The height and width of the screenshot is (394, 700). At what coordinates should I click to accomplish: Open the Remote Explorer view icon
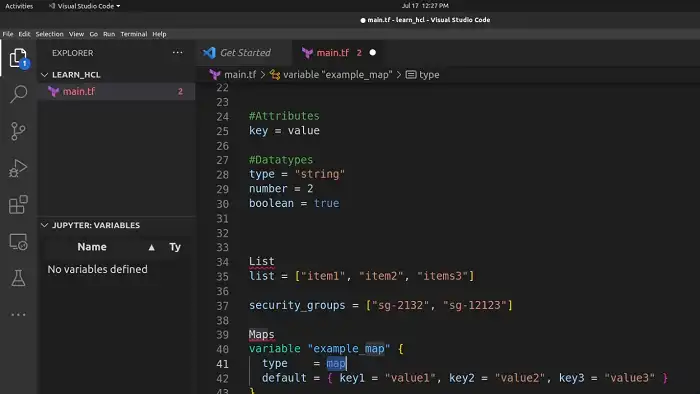[x=18, y=242]
